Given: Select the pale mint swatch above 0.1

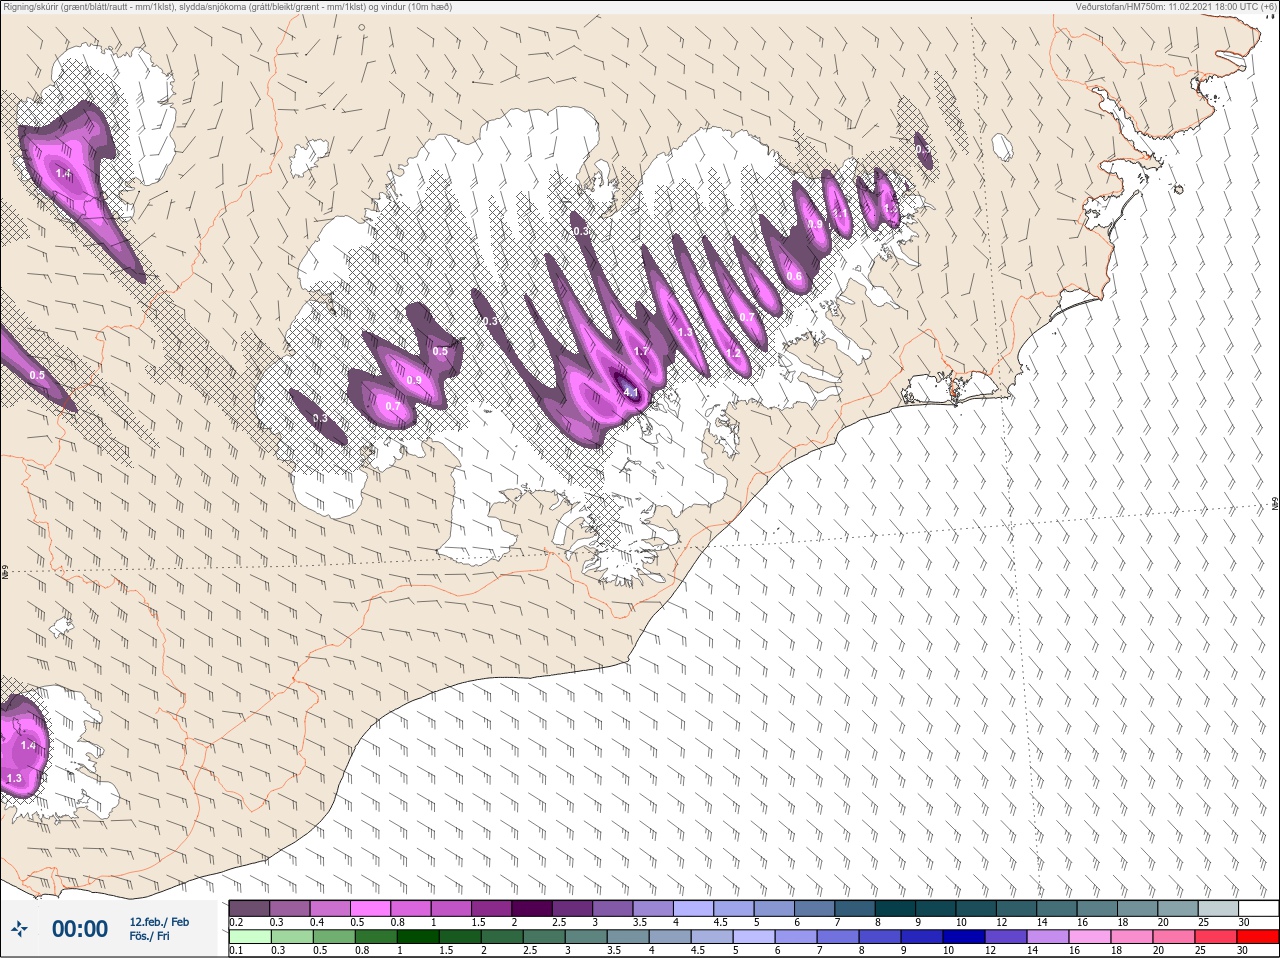Looking at the screenshot, I should 250,936.
